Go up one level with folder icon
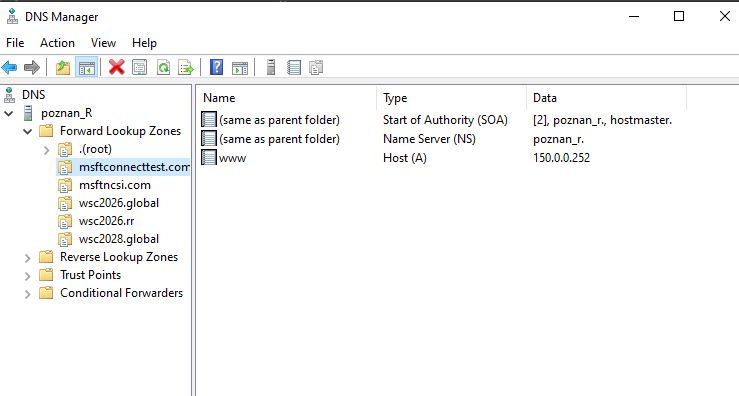 (63, 67)
